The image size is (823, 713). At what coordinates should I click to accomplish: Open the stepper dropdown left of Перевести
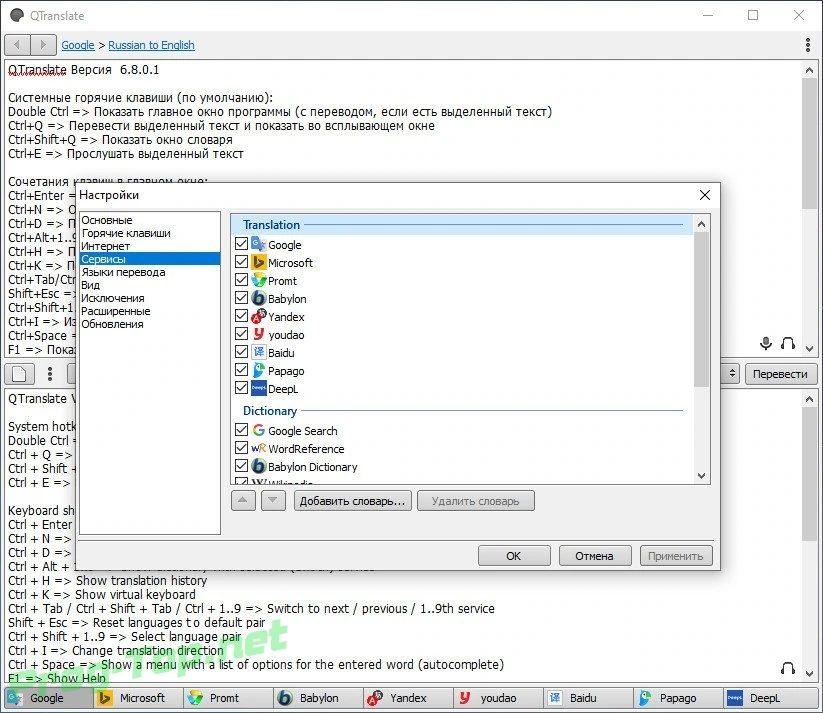click(732, 374)
